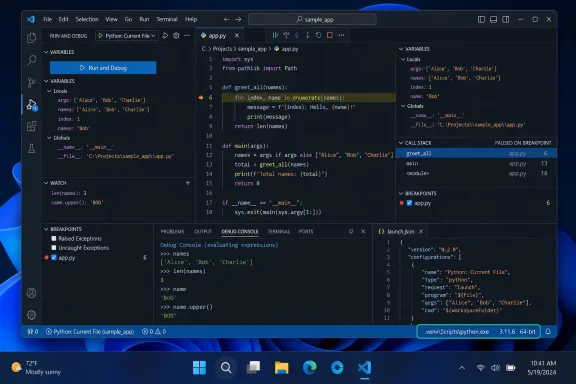Viewport: 576px width, 384px height.
Task: Open debug toolbar more options ellipsis
Action: click(x=341, y=35)
